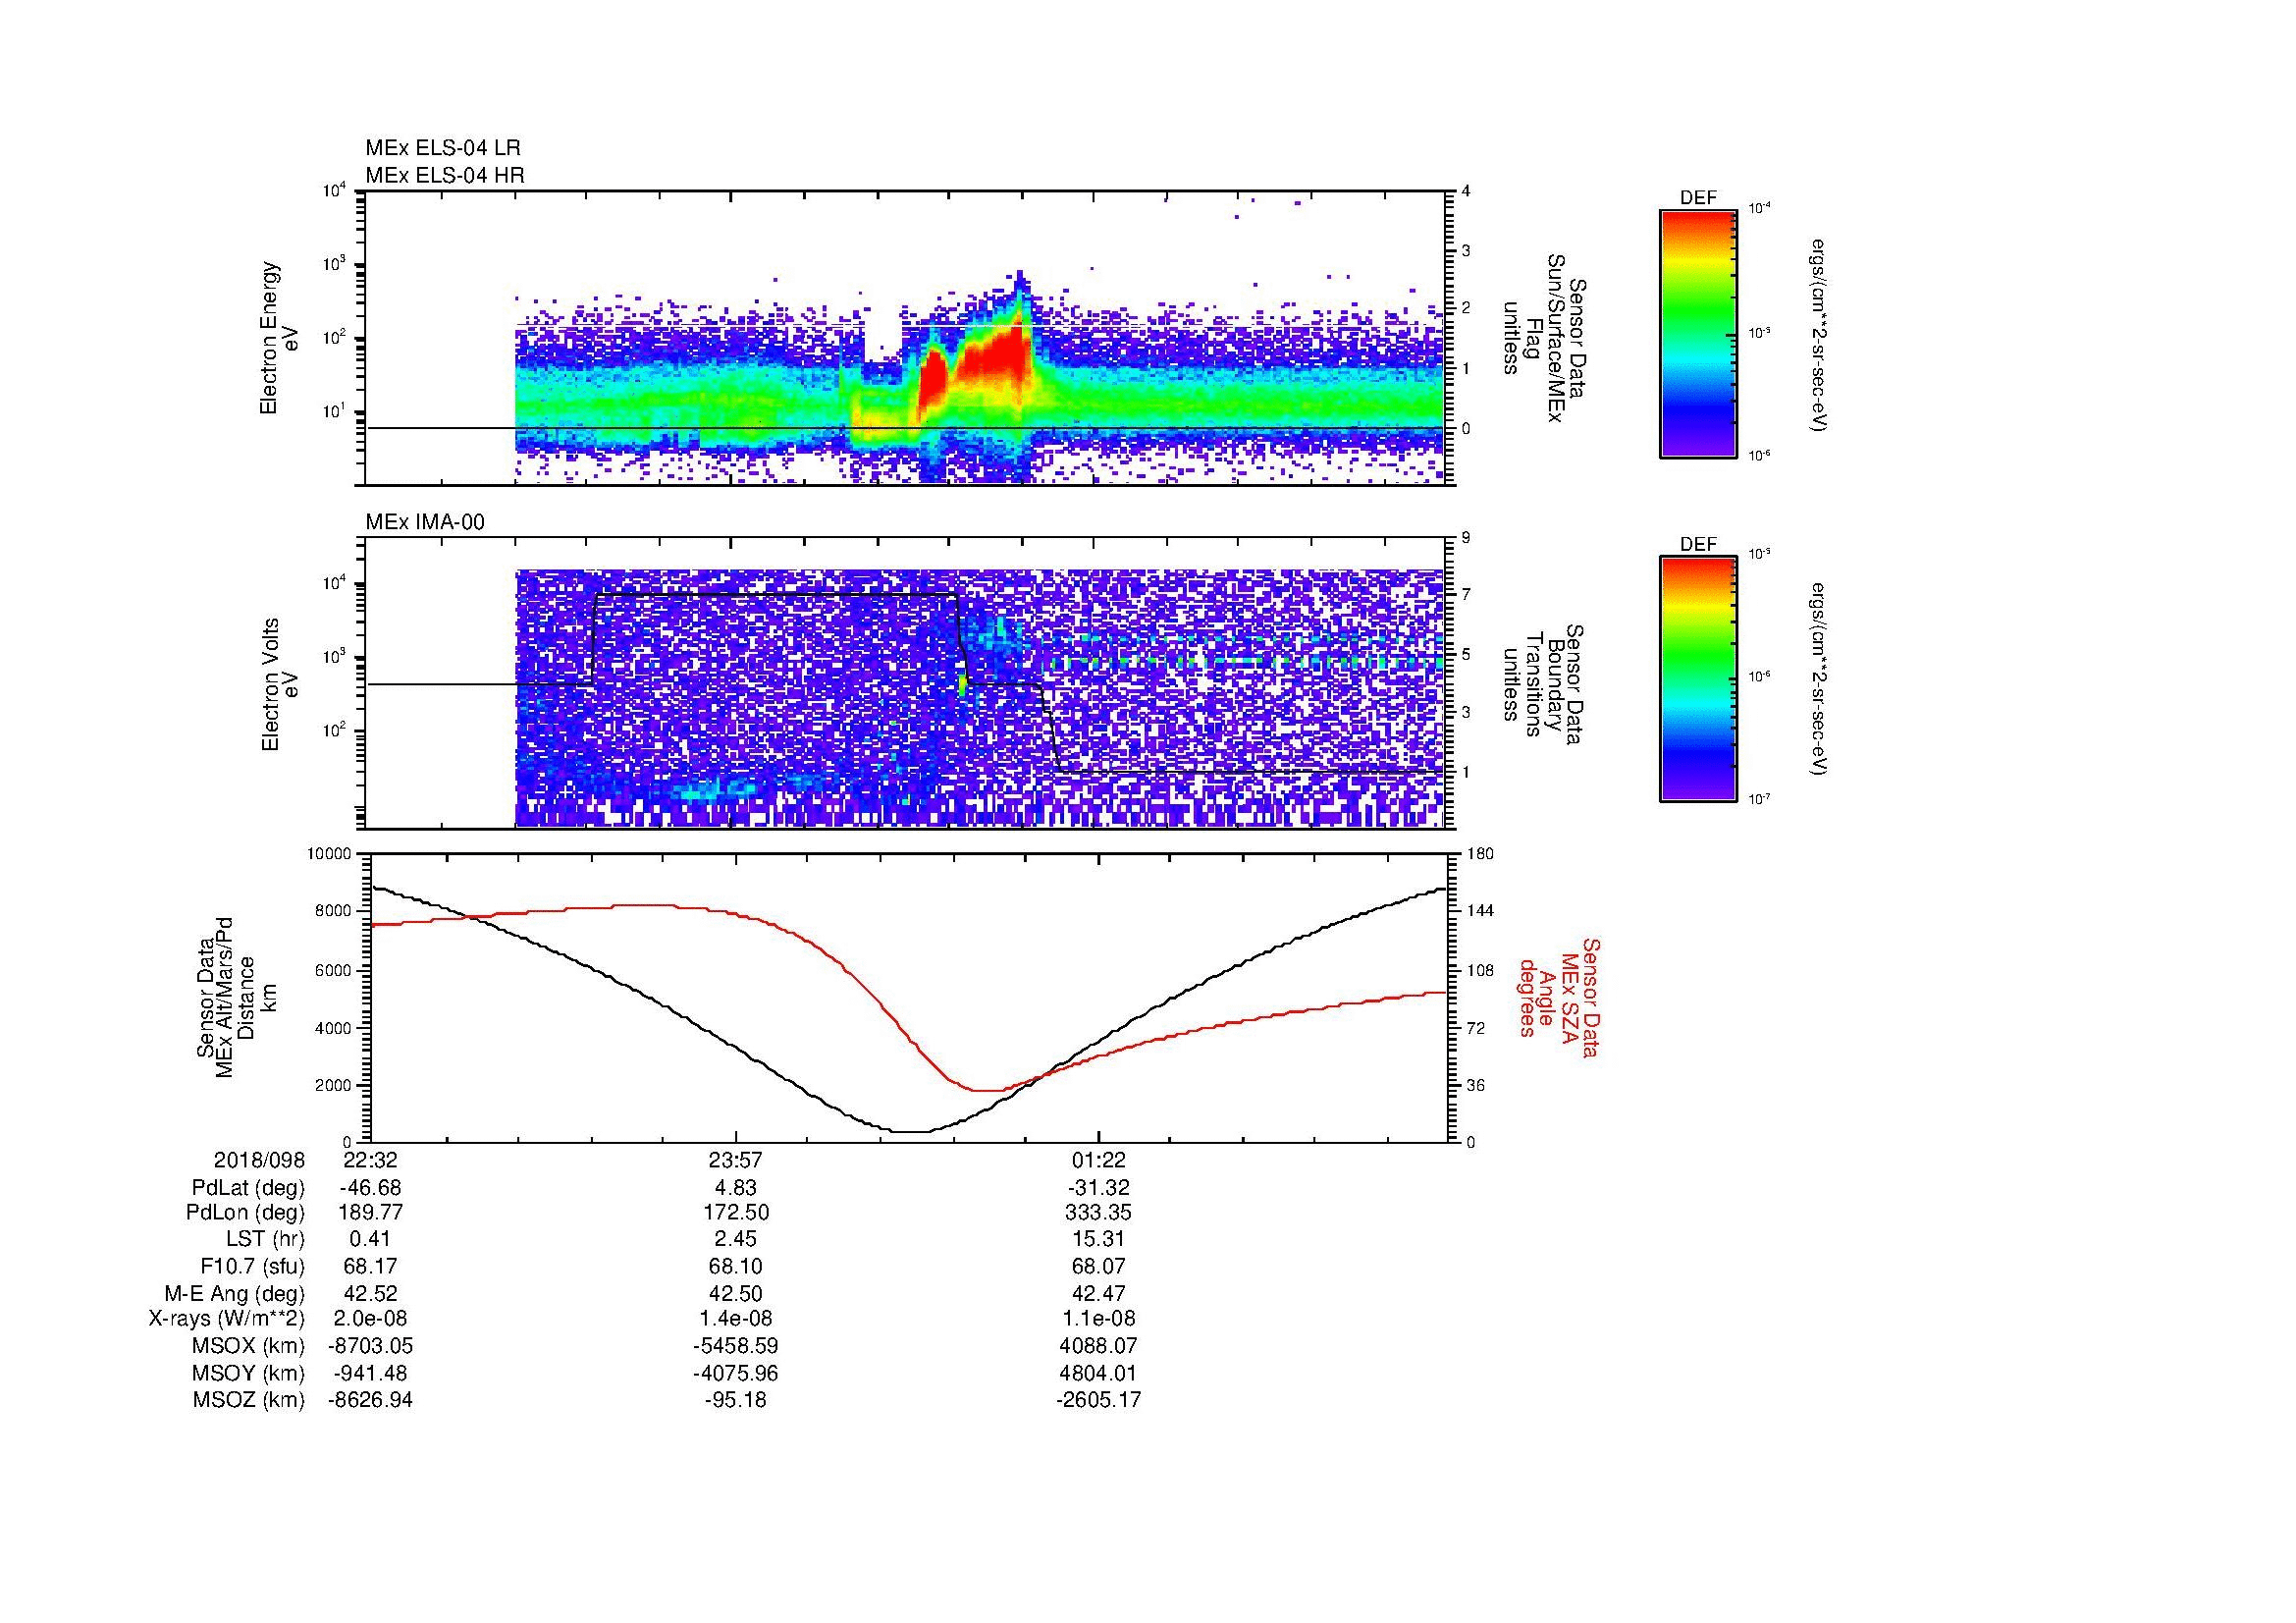Click the time tick label '01:22'

[1098, 1160]
